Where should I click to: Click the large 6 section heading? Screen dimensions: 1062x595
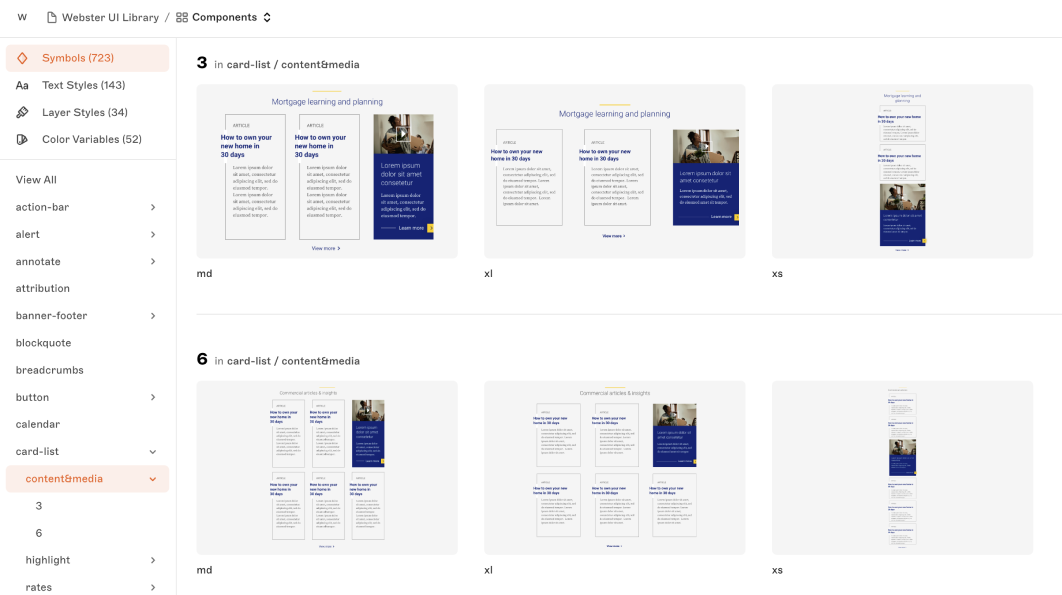pyautogui.click(x=202, y=359)
